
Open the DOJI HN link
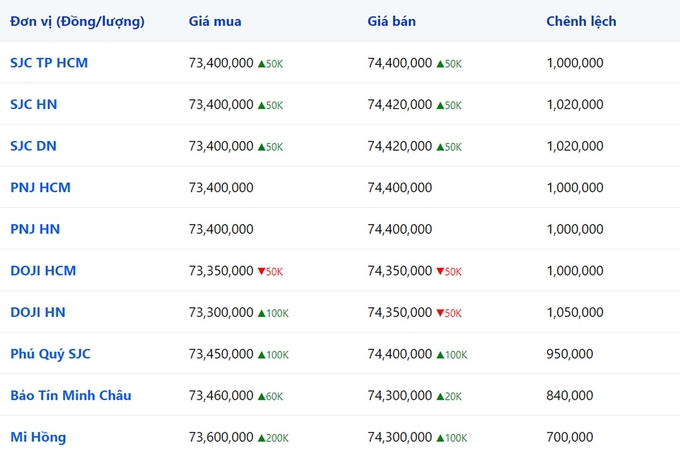tap(38, 312)
